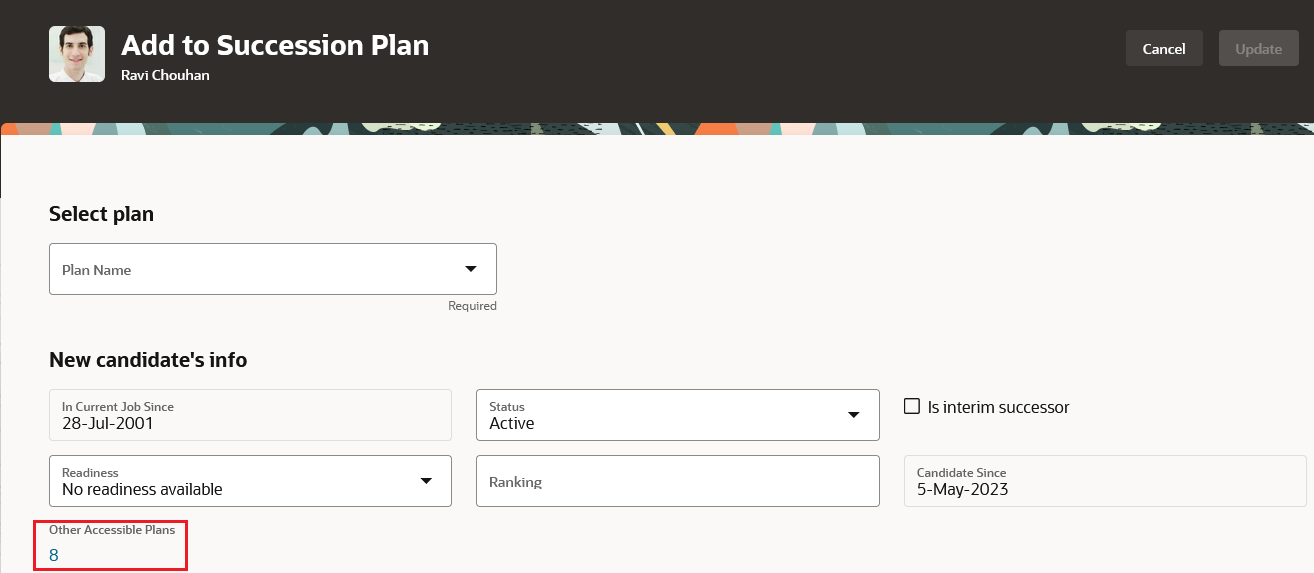
Task: Expand the Readiness dropdown arrow
Action: [426, 481]
